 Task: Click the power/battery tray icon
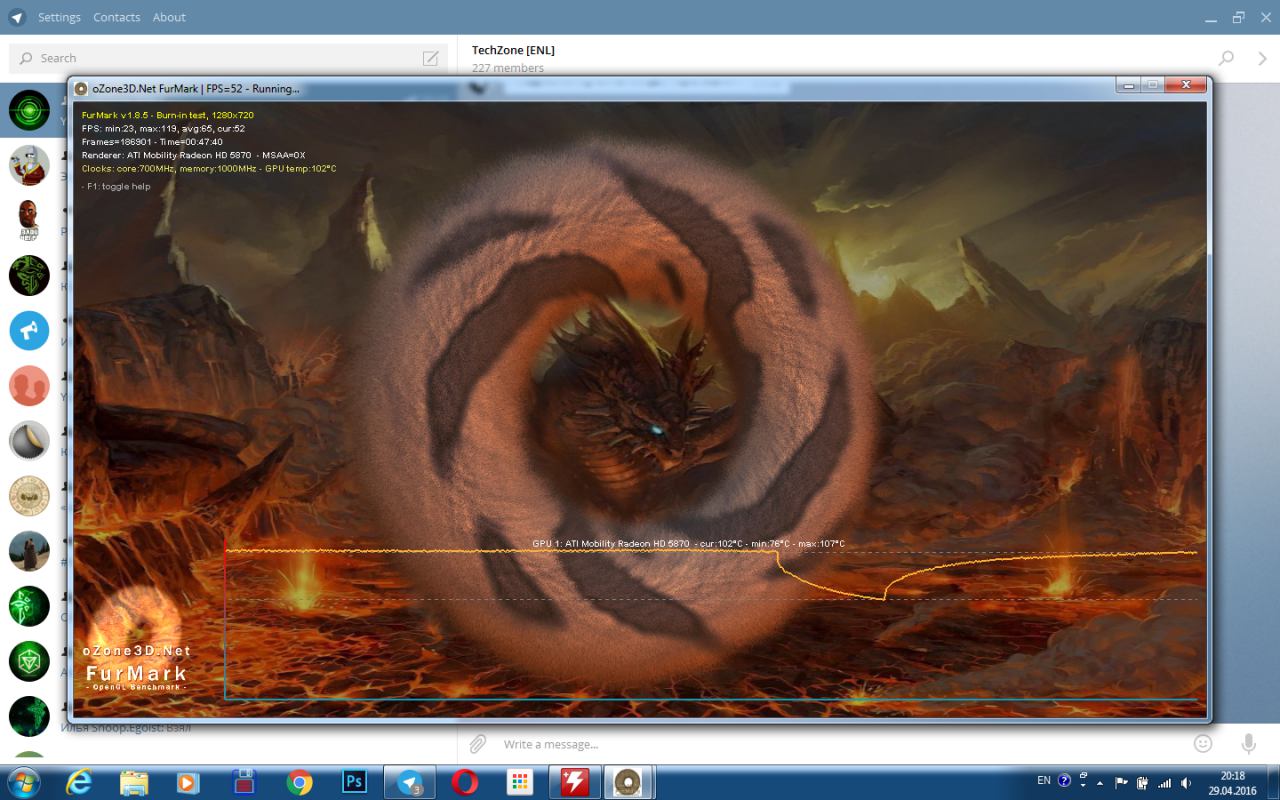pos(1142,783)
